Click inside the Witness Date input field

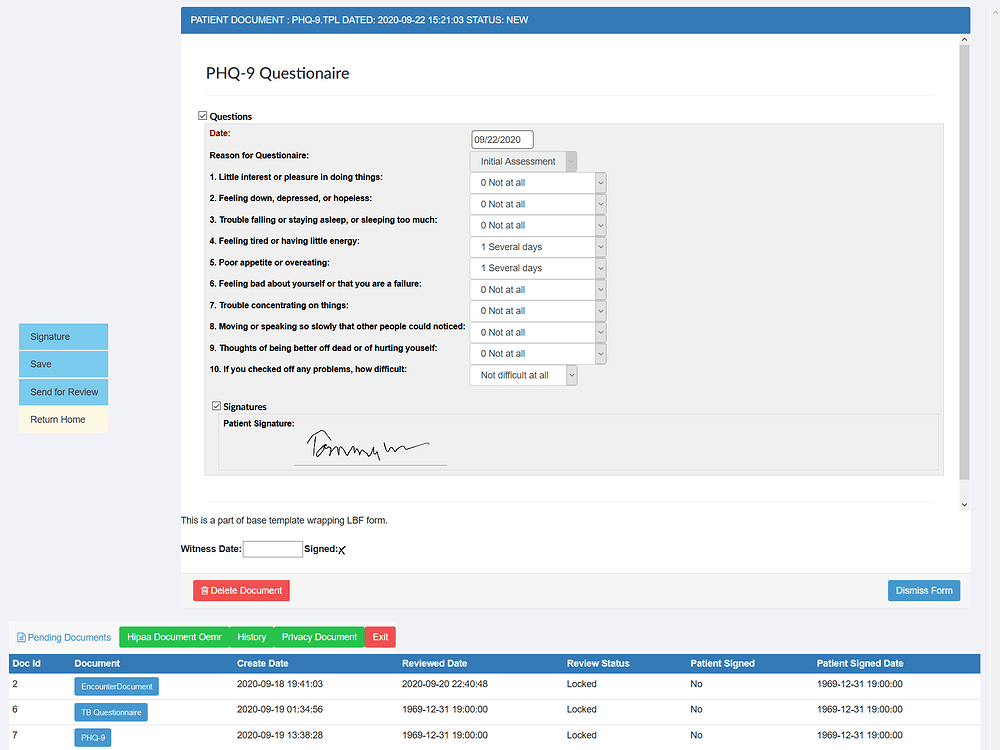pyautogui.click(x=273, y=549)
